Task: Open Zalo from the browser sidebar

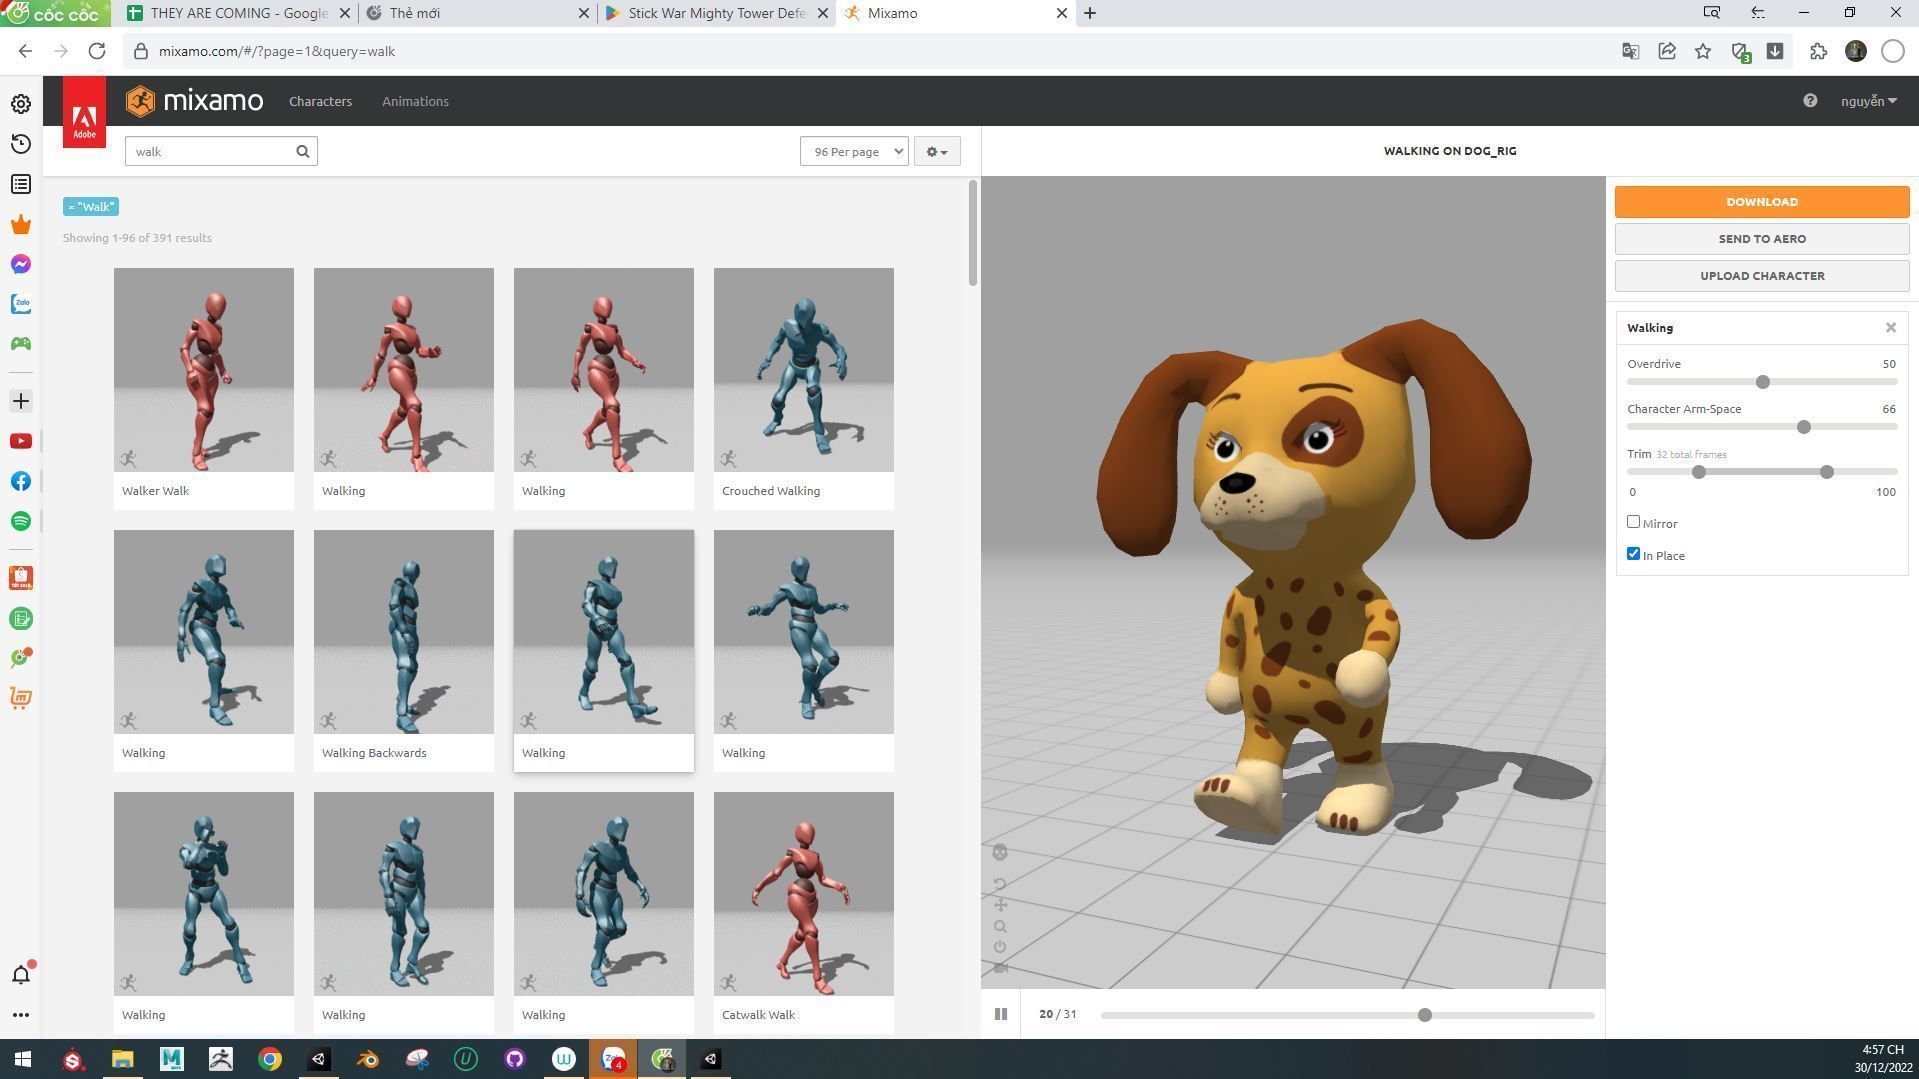Action: click(x=21, y=304)
